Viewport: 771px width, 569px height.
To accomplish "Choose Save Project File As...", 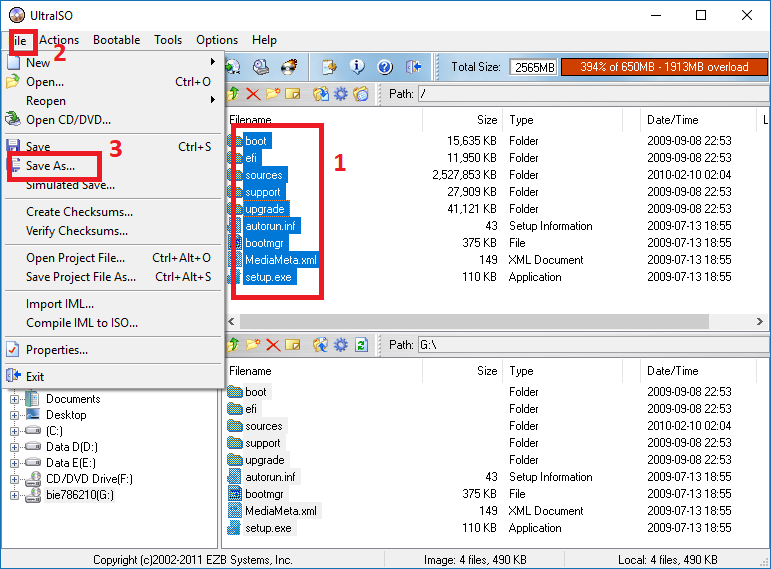I will (113, 277).
